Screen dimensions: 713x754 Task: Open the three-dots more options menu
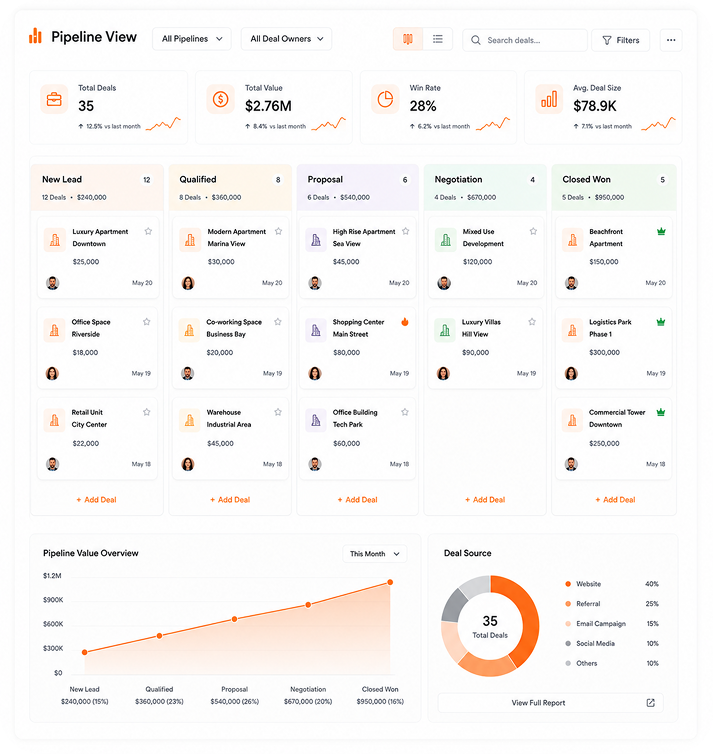671,40
